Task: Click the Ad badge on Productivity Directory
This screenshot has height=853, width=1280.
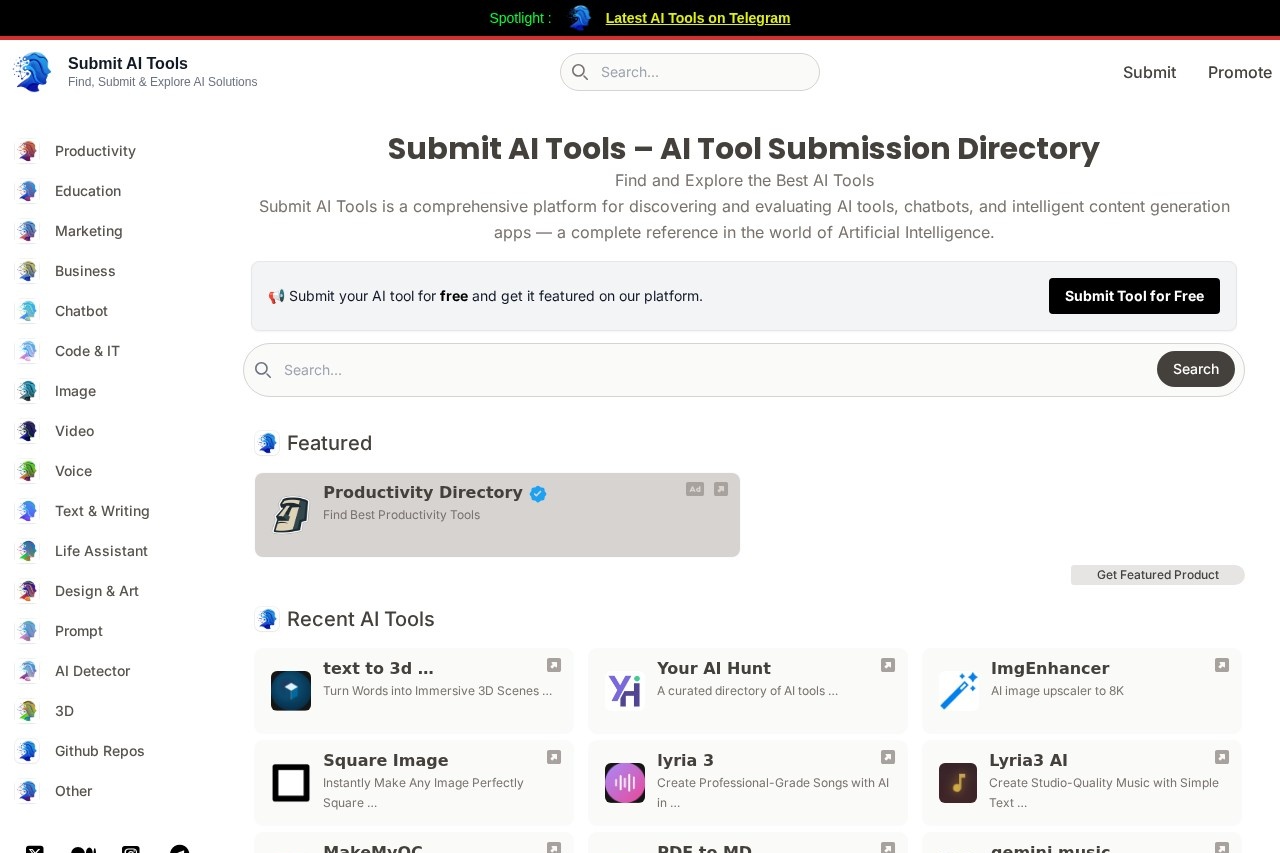Action: point(695,489)
